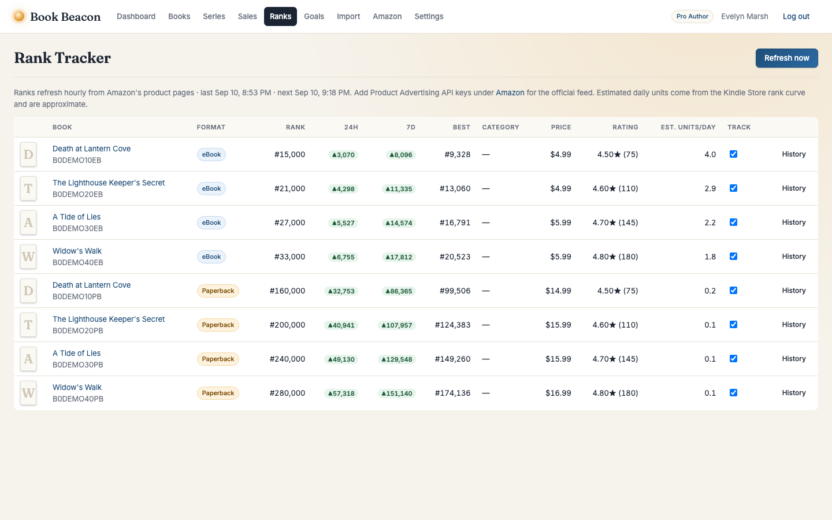Click the D cover thumbnail for B0DEMO10EB
This screenshot has height=520, width=832.
click(x=28, y=154)
